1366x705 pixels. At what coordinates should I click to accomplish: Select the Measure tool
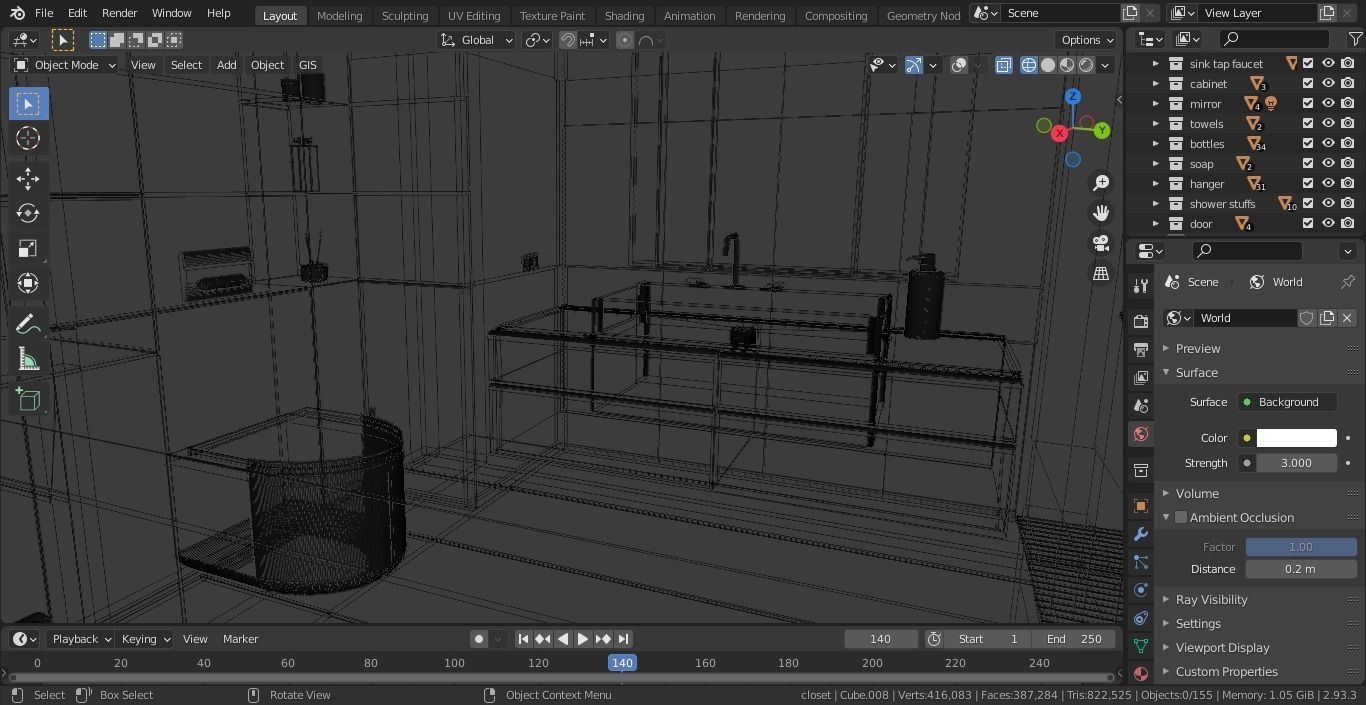28,359
